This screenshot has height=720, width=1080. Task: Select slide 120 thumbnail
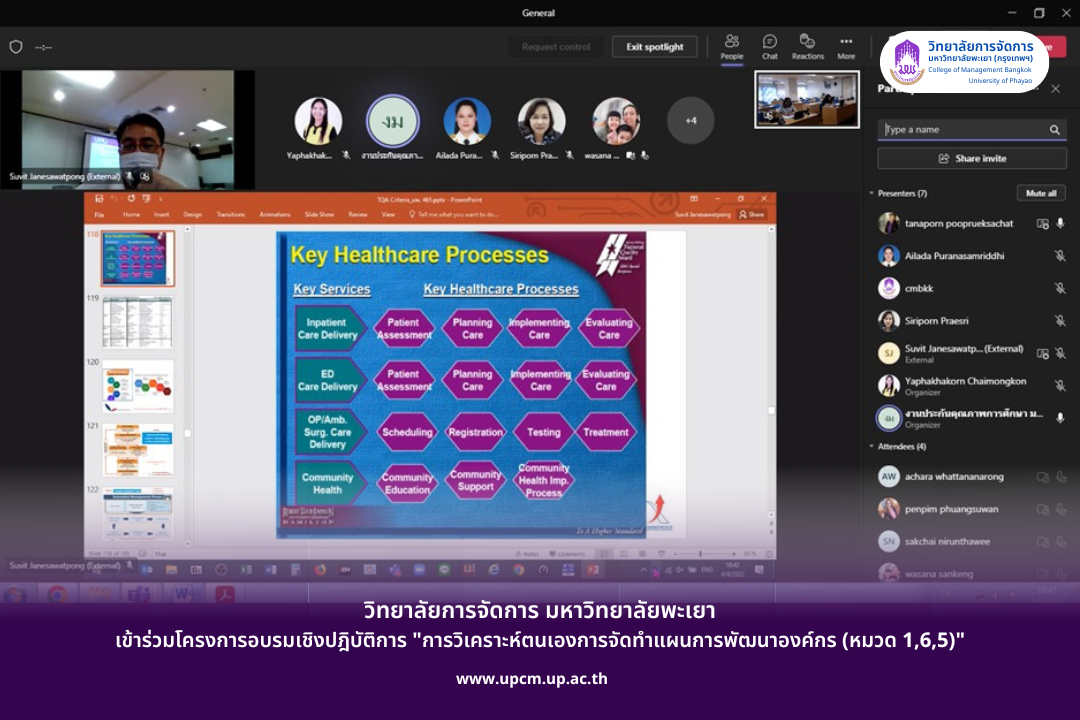pos(138,386)
